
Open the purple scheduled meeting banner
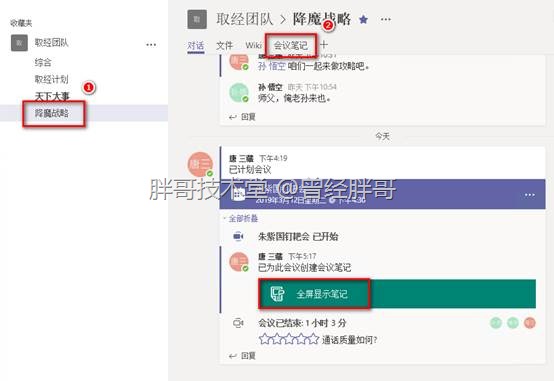[x=383, y=194]
